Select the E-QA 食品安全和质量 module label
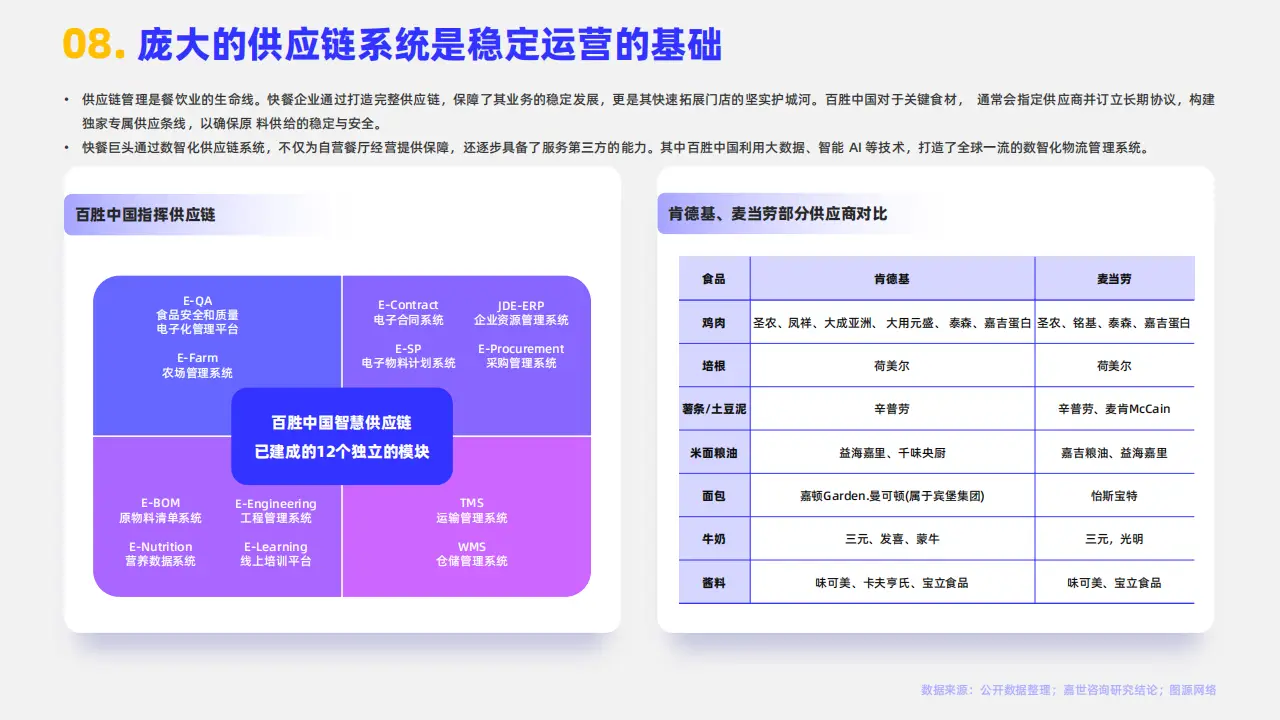 197,315
